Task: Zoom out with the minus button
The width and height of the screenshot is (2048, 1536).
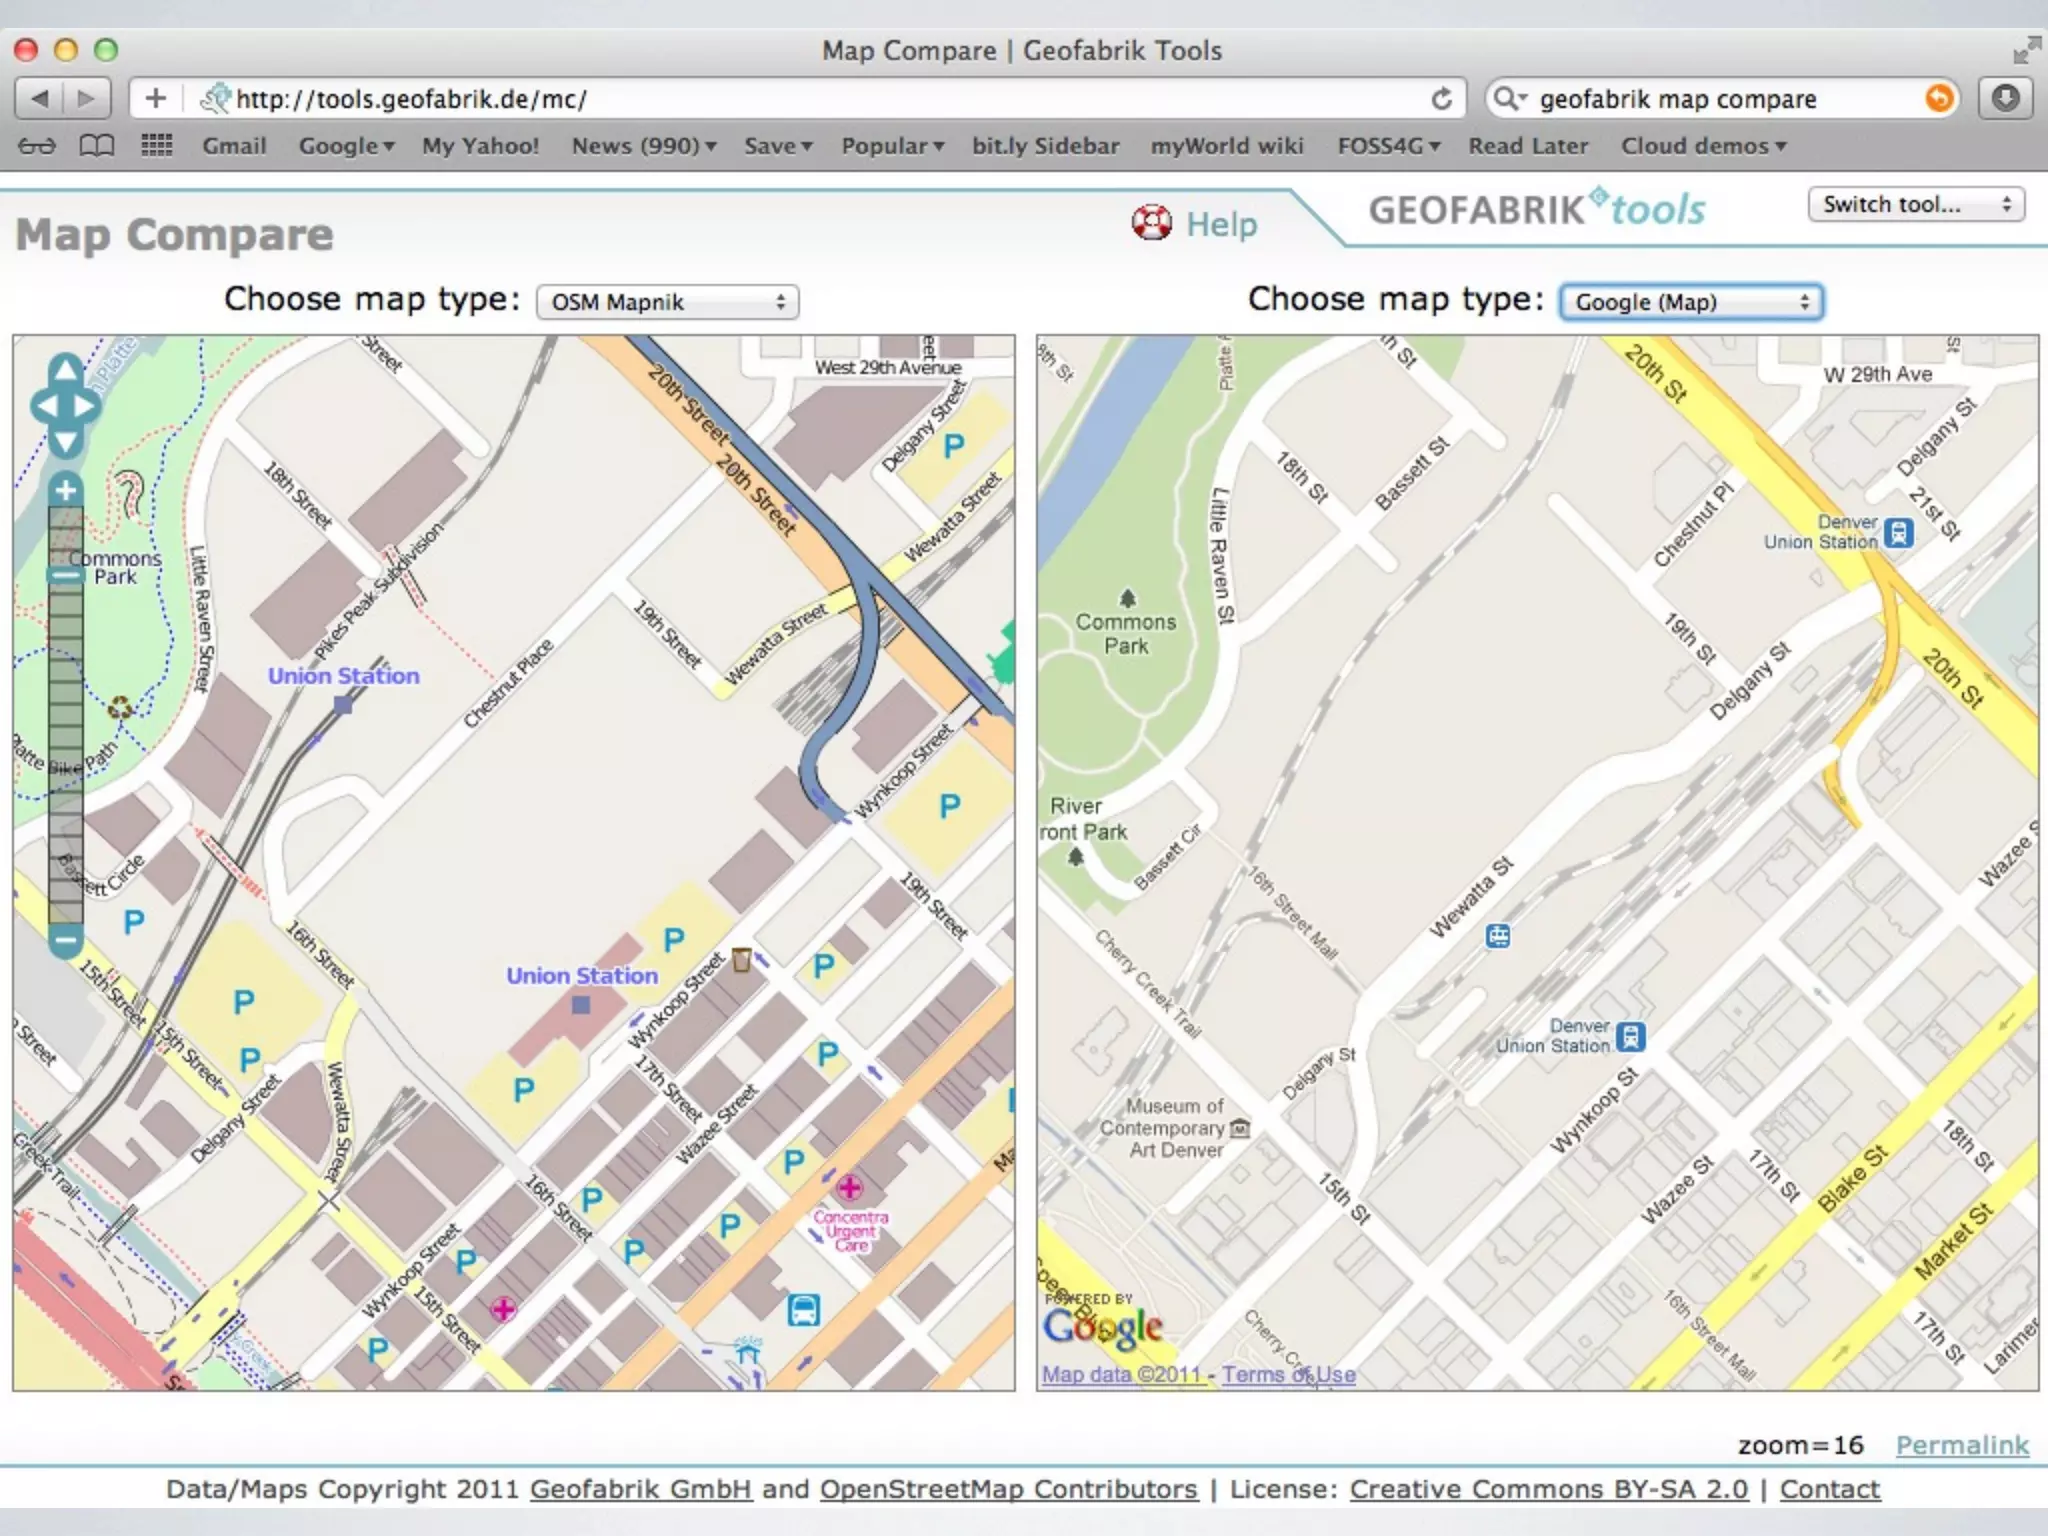Action: (x=66, y=940)
